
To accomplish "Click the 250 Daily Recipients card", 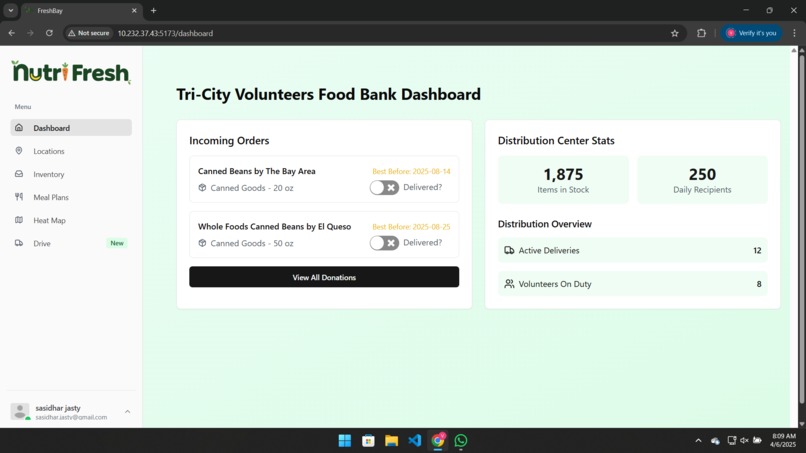I will (x=702, y=180).
